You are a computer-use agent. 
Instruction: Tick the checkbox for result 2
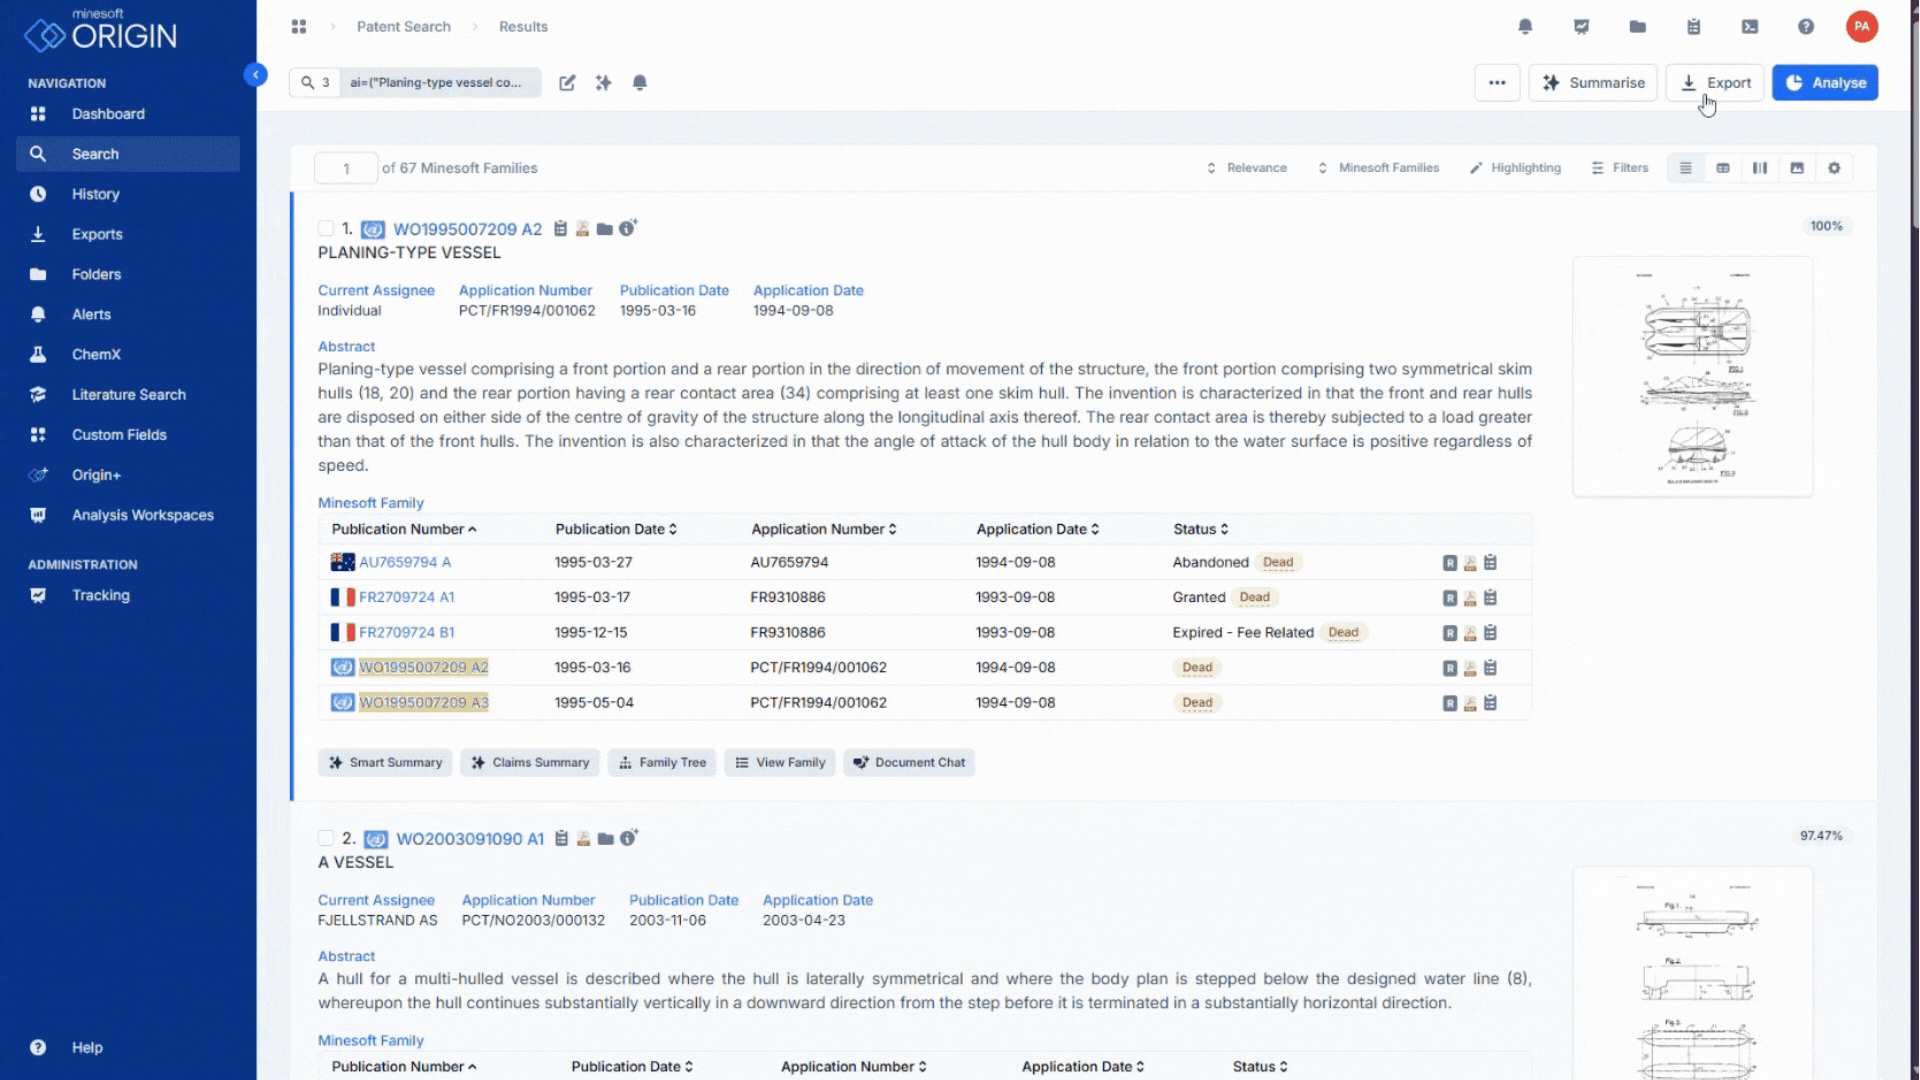click(x=326, y=838)
